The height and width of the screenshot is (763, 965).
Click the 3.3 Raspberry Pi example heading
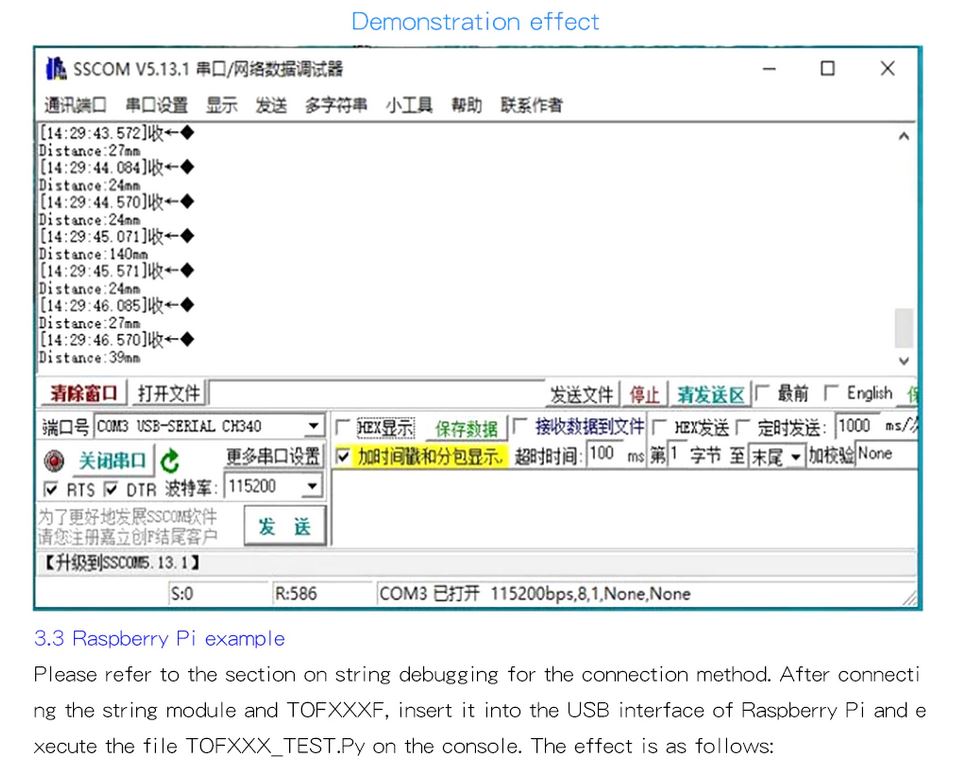coord(159,639)
